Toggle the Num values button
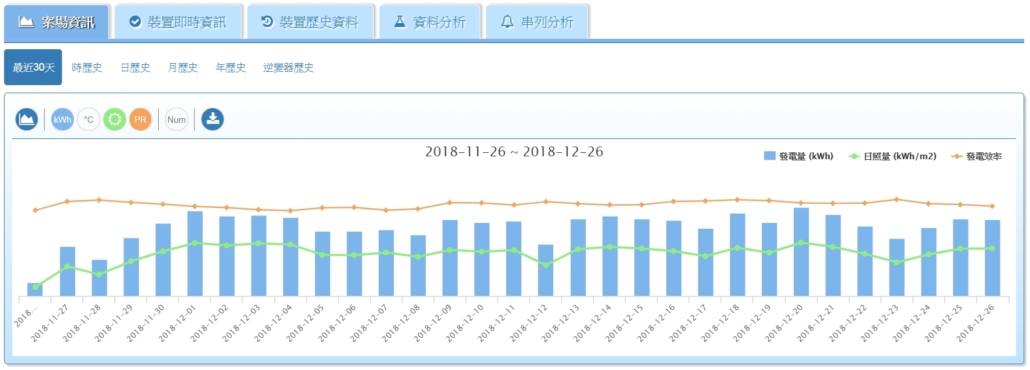 [x=177, y=120]
